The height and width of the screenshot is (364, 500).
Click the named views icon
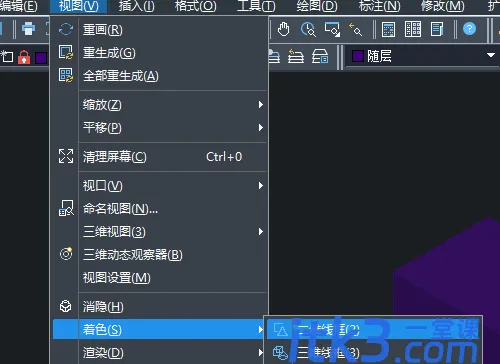(x=66, y=208)
